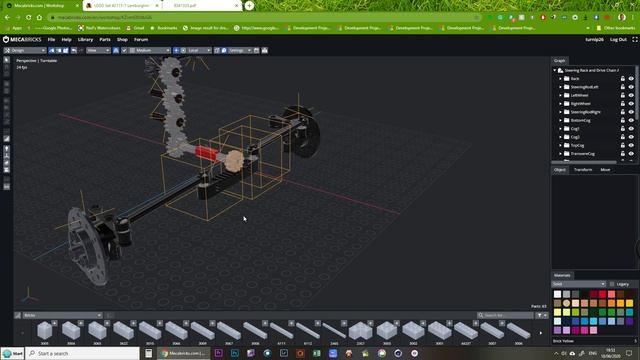Image resolution: width=640 pixels, height=360 pixels.
Task: Toggle the checkmark box before Medium dropdown
Action: pyautogui.click(x=124, y=50)
